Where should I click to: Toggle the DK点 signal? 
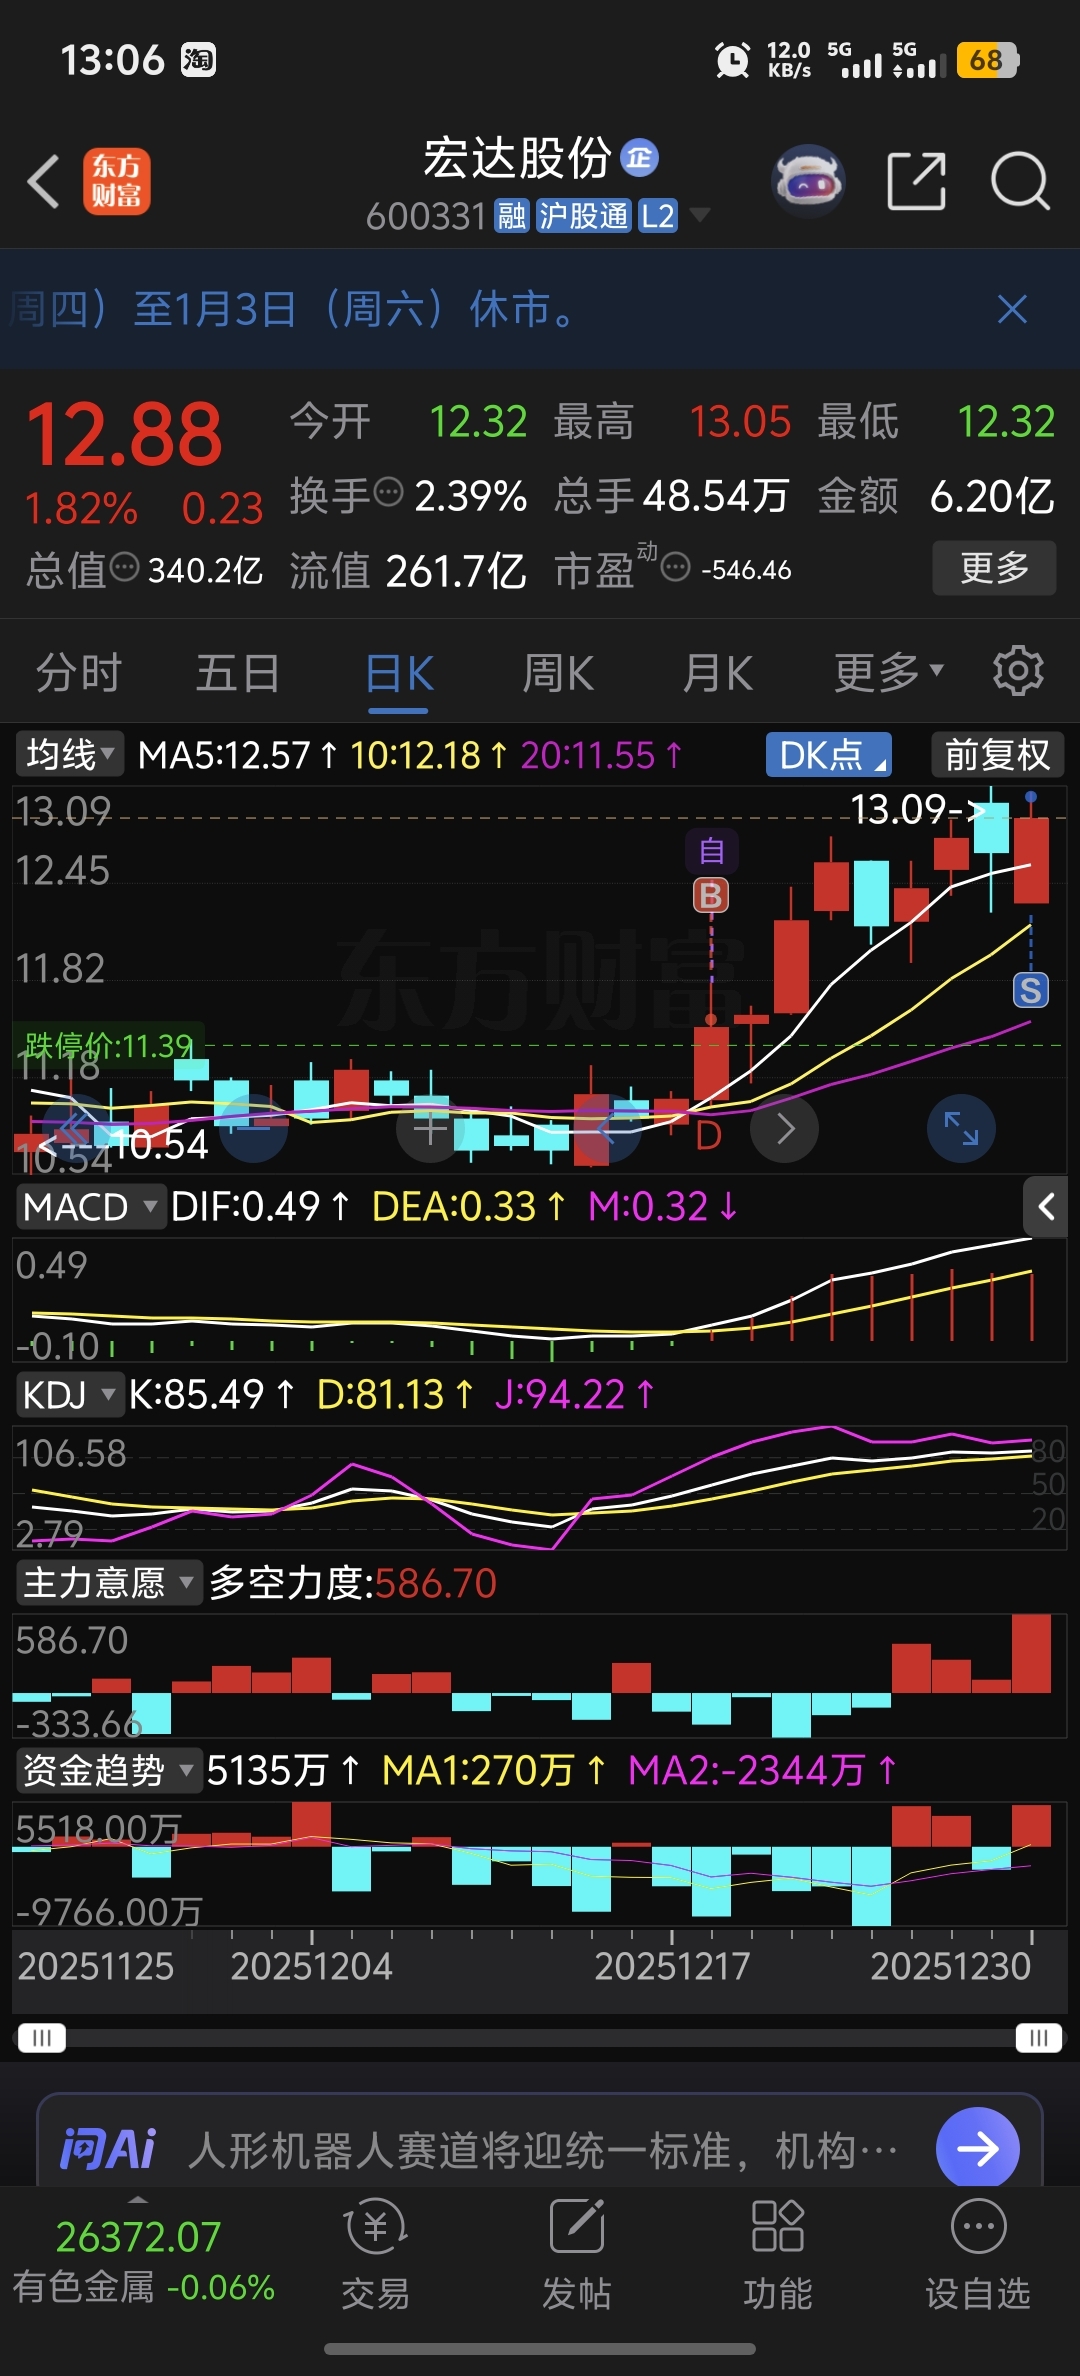point(829,755)
